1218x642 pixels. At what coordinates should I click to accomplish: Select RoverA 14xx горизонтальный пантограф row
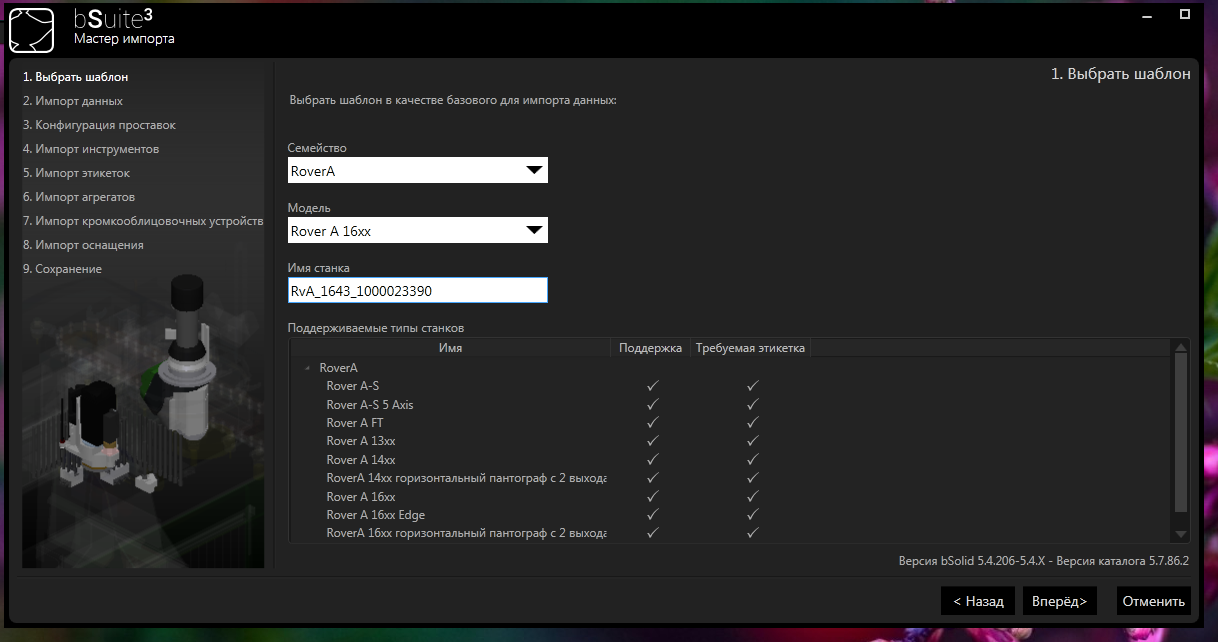click(730, 478)
